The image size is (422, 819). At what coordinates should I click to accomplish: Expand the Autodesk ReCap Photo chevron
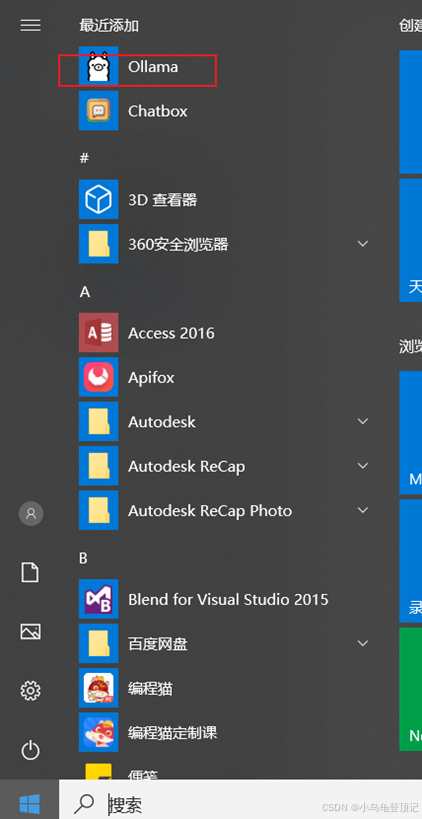tap(362, 510)
